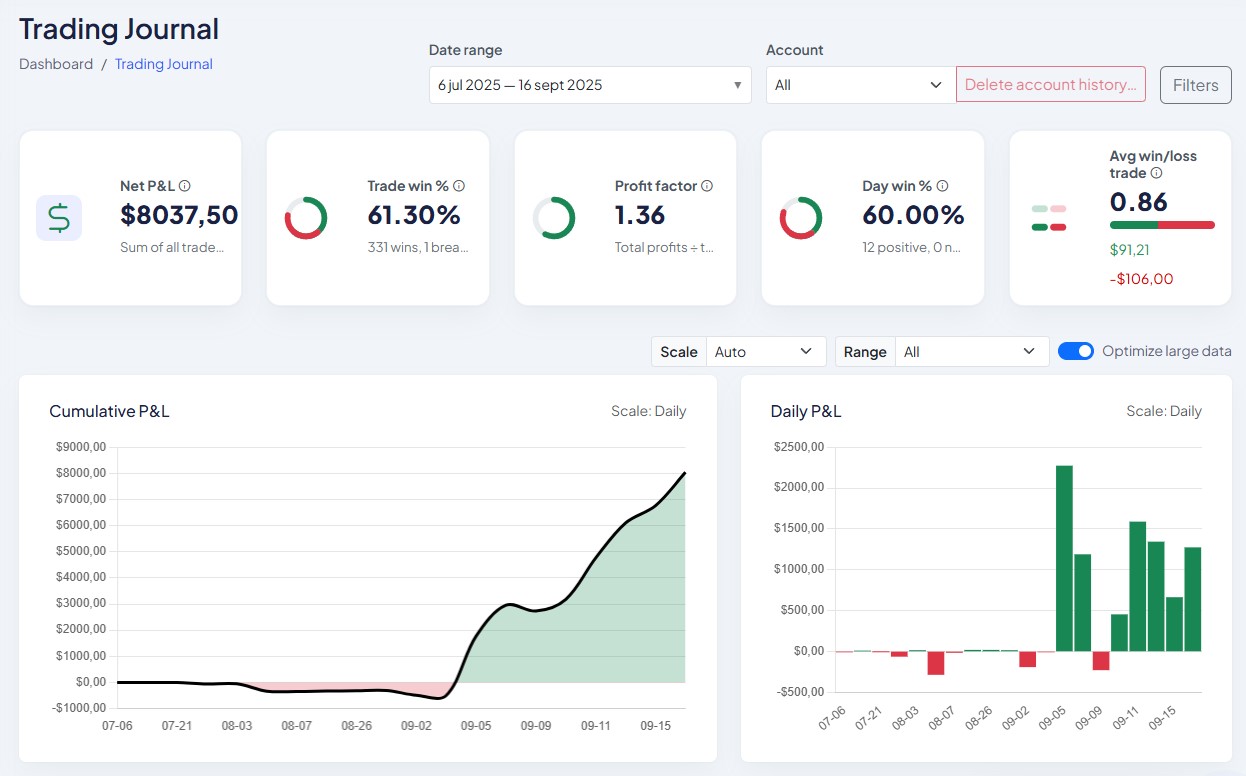Open the Scale dropdown set to Auto

tap(765, 352)
